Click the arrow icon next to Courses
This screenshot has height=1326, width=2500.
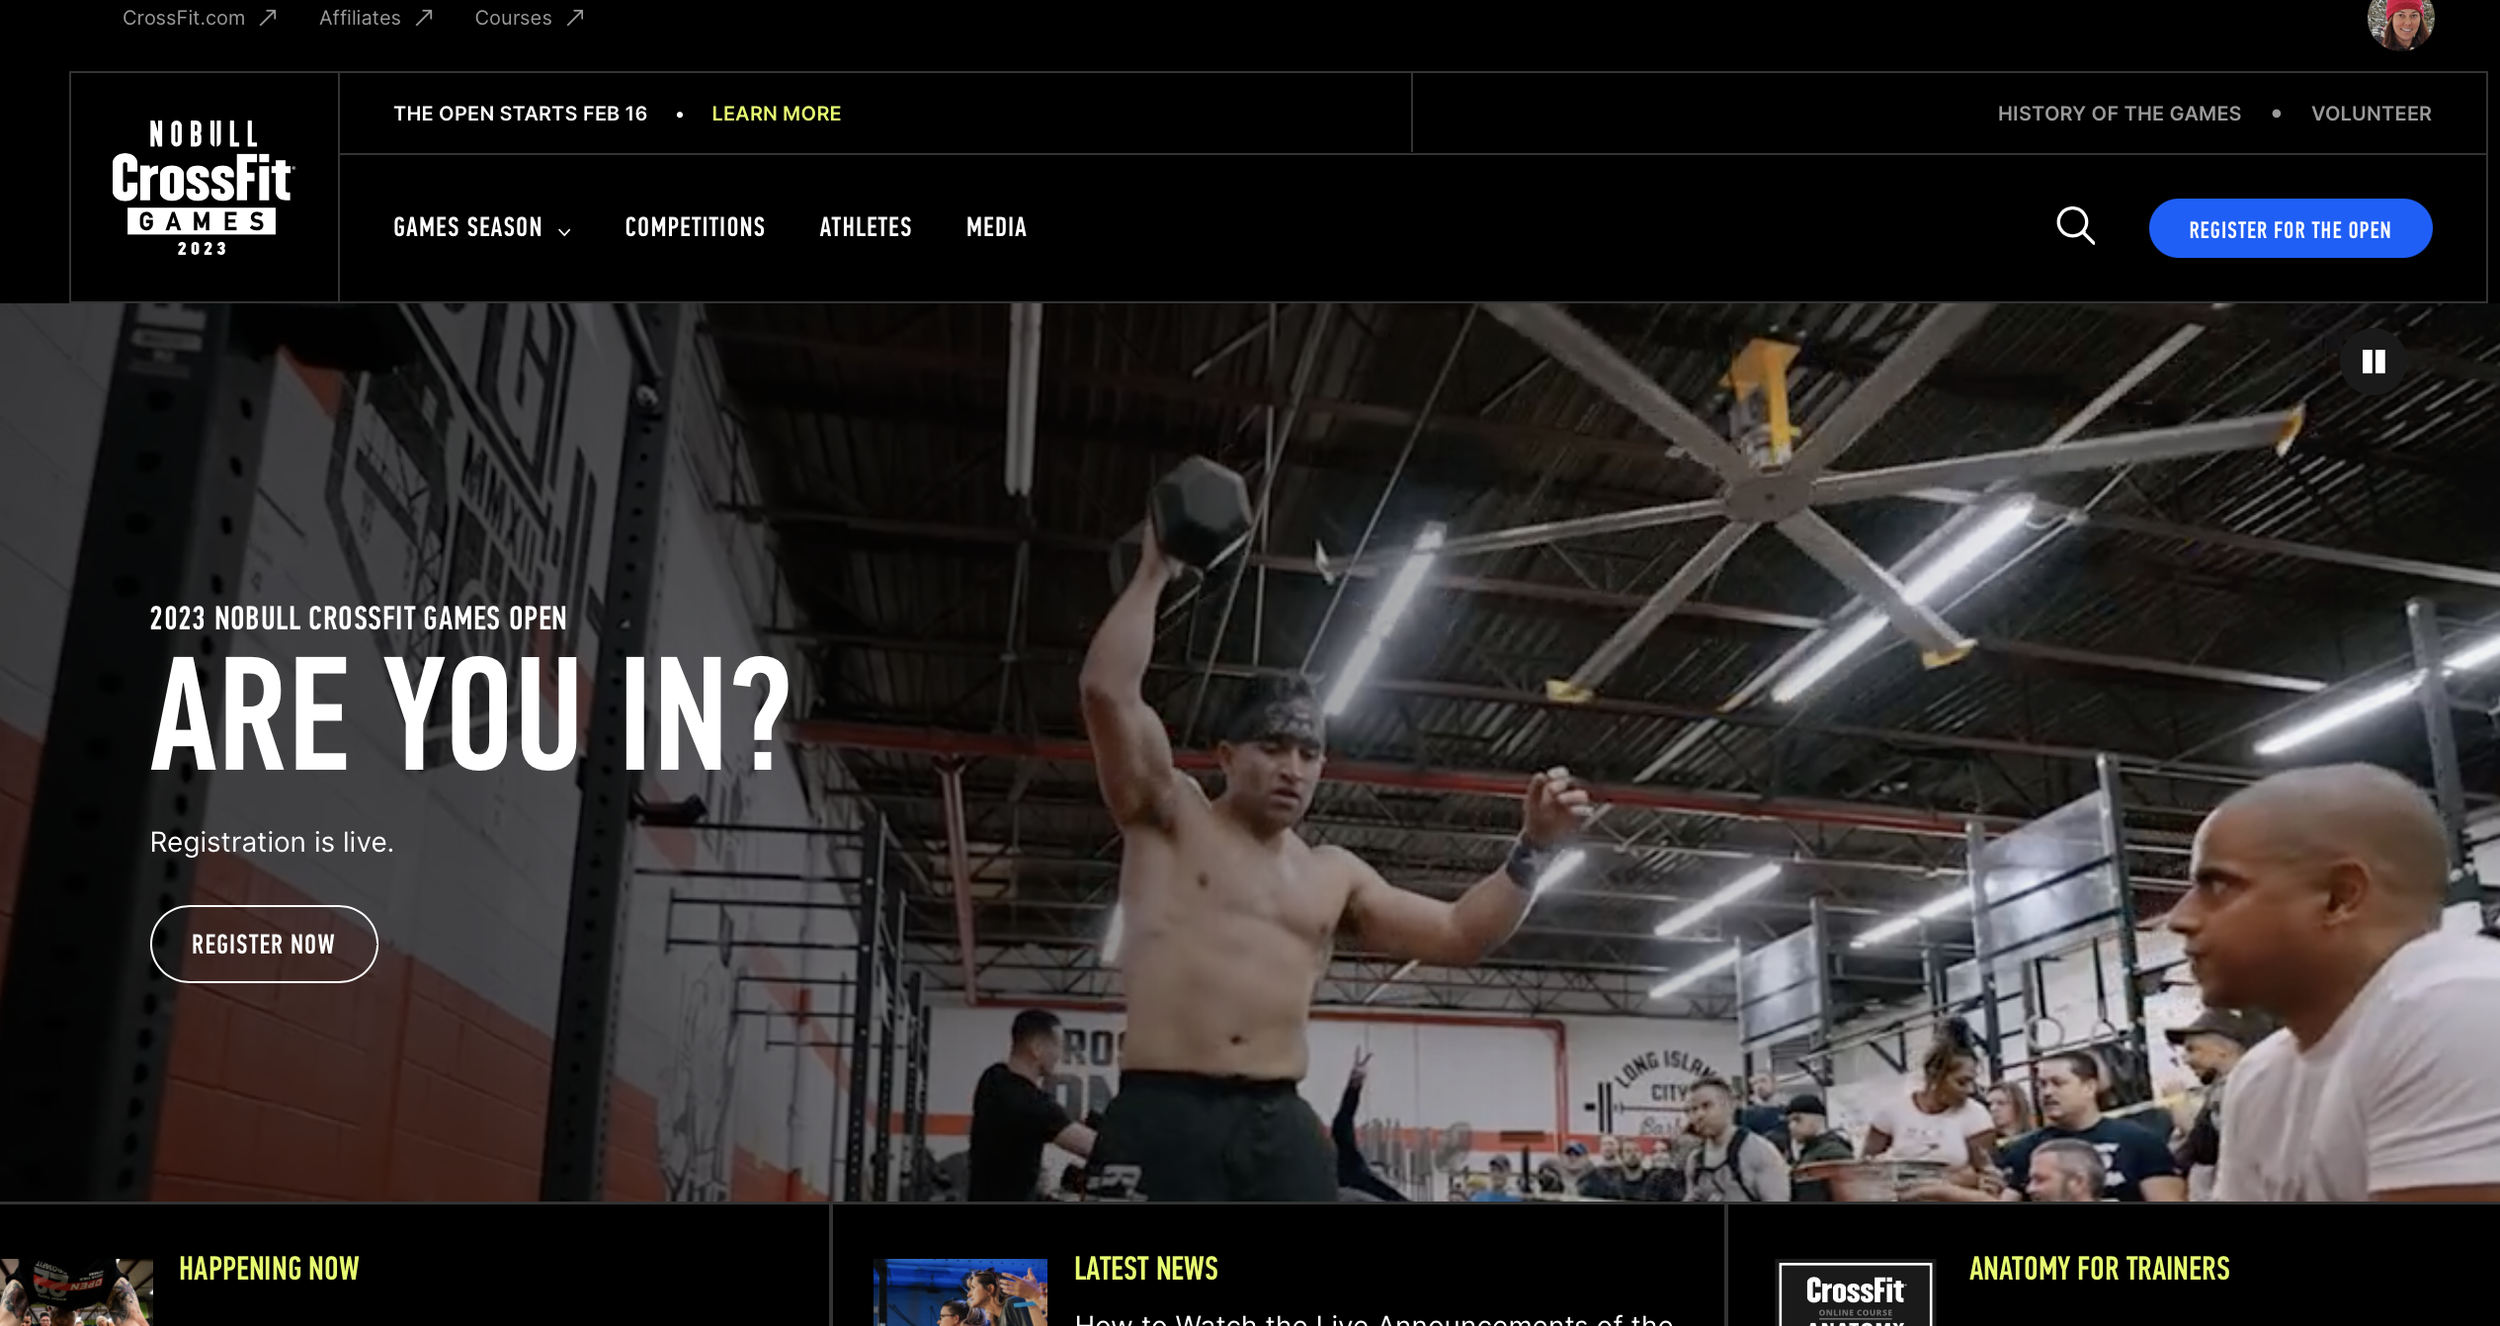575,18
